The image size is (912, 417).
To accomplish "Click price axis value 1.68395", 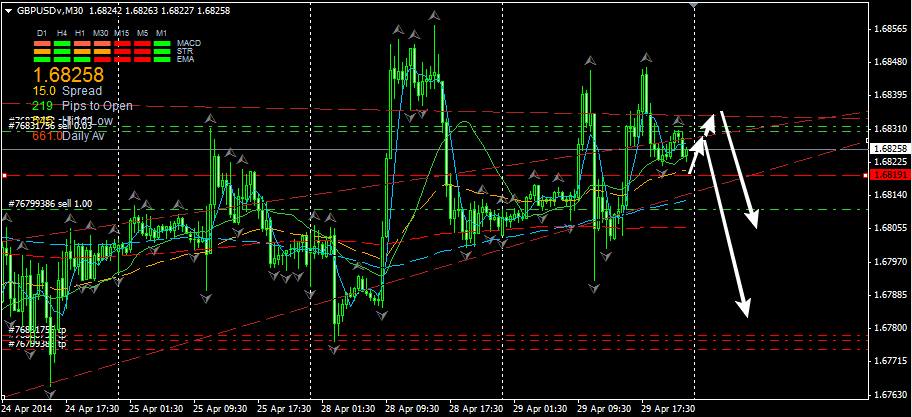I will pyautogui.click(x=890, y=95).
